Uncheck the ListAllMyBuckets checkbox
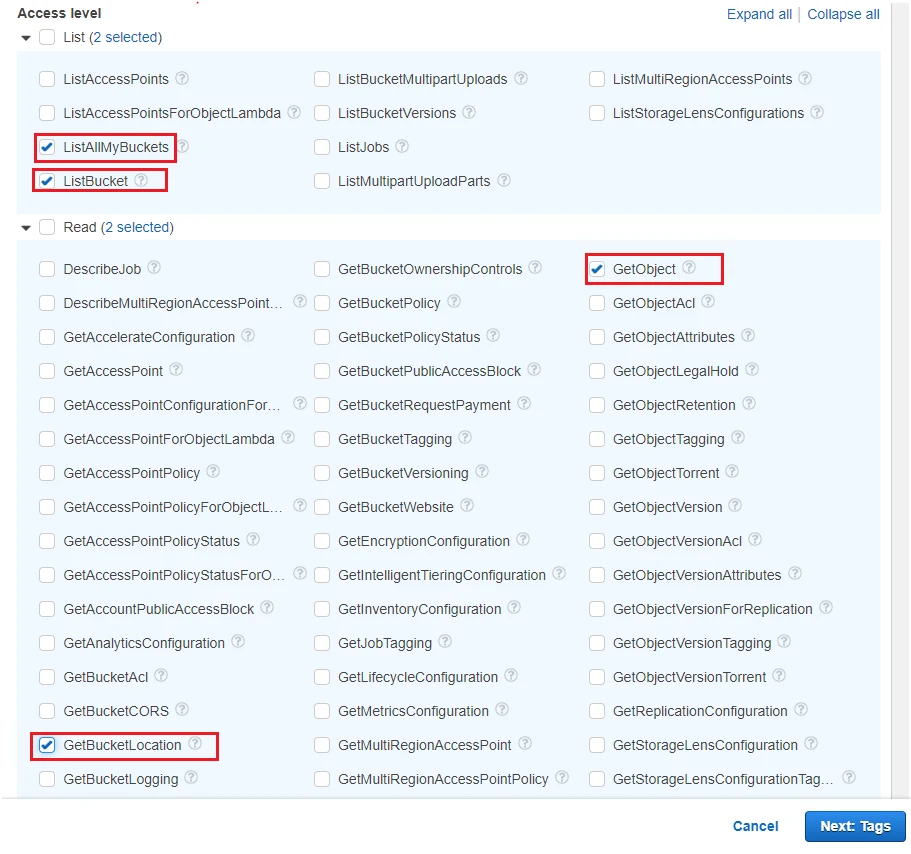The image size is (911, 854). click(47, 147)
